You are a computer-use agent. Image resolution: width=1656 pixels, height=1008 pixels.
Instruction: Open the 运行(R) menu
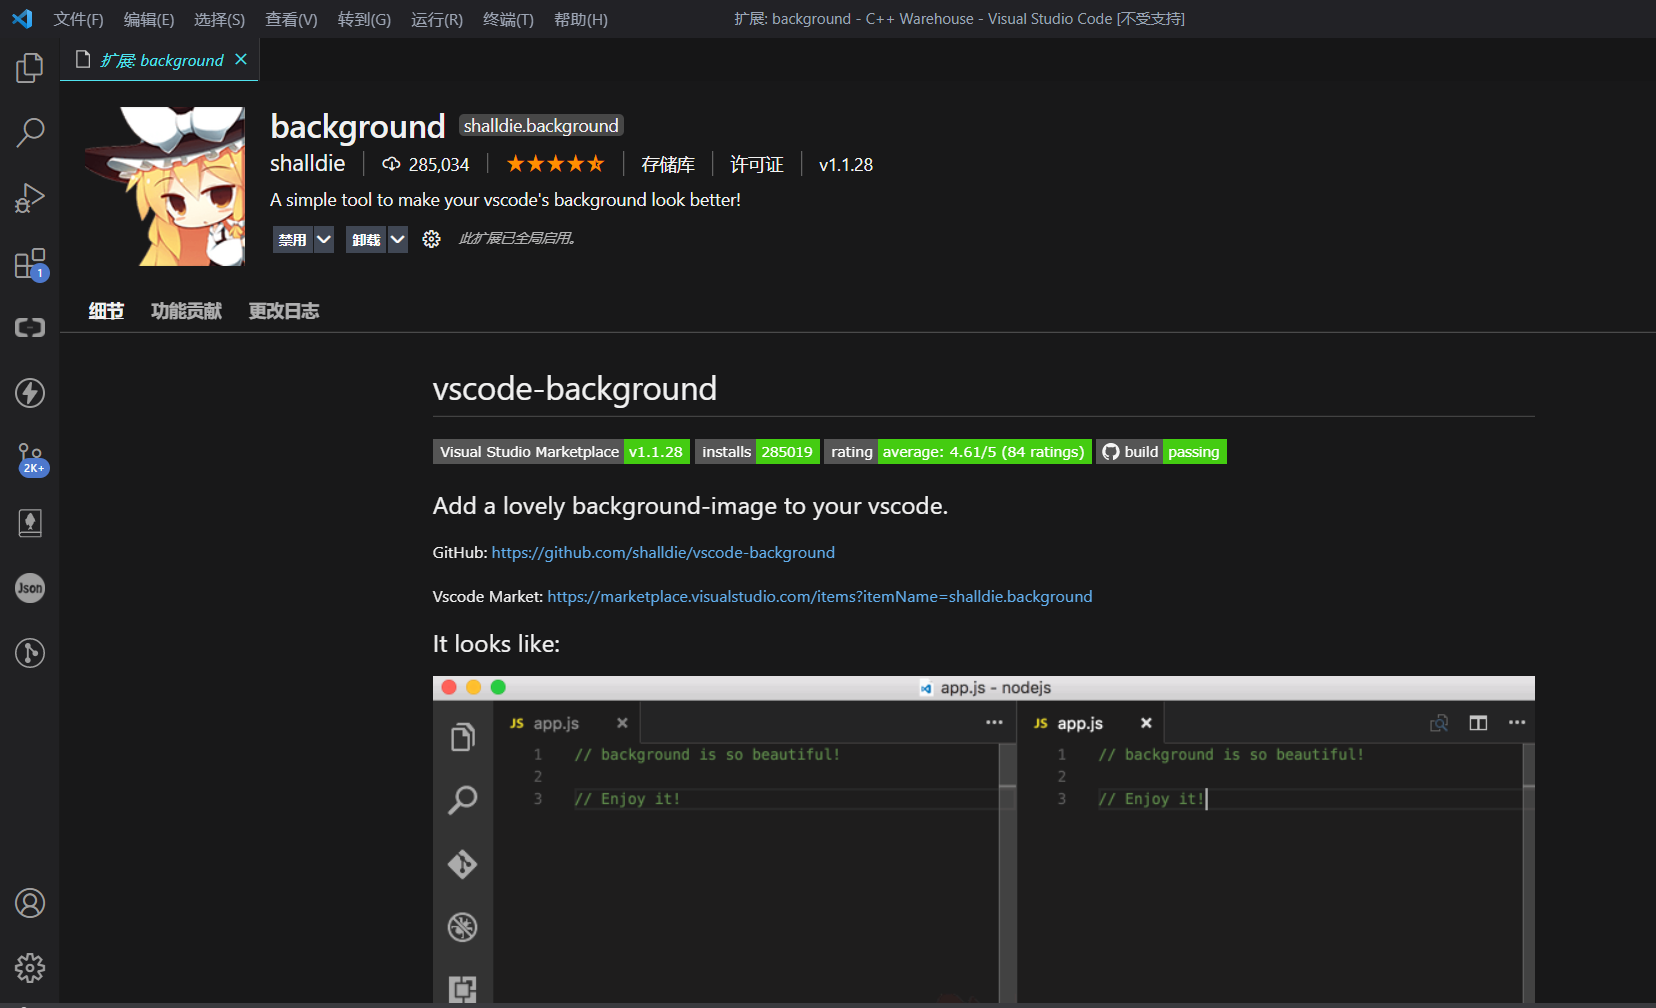coord(437,19)
